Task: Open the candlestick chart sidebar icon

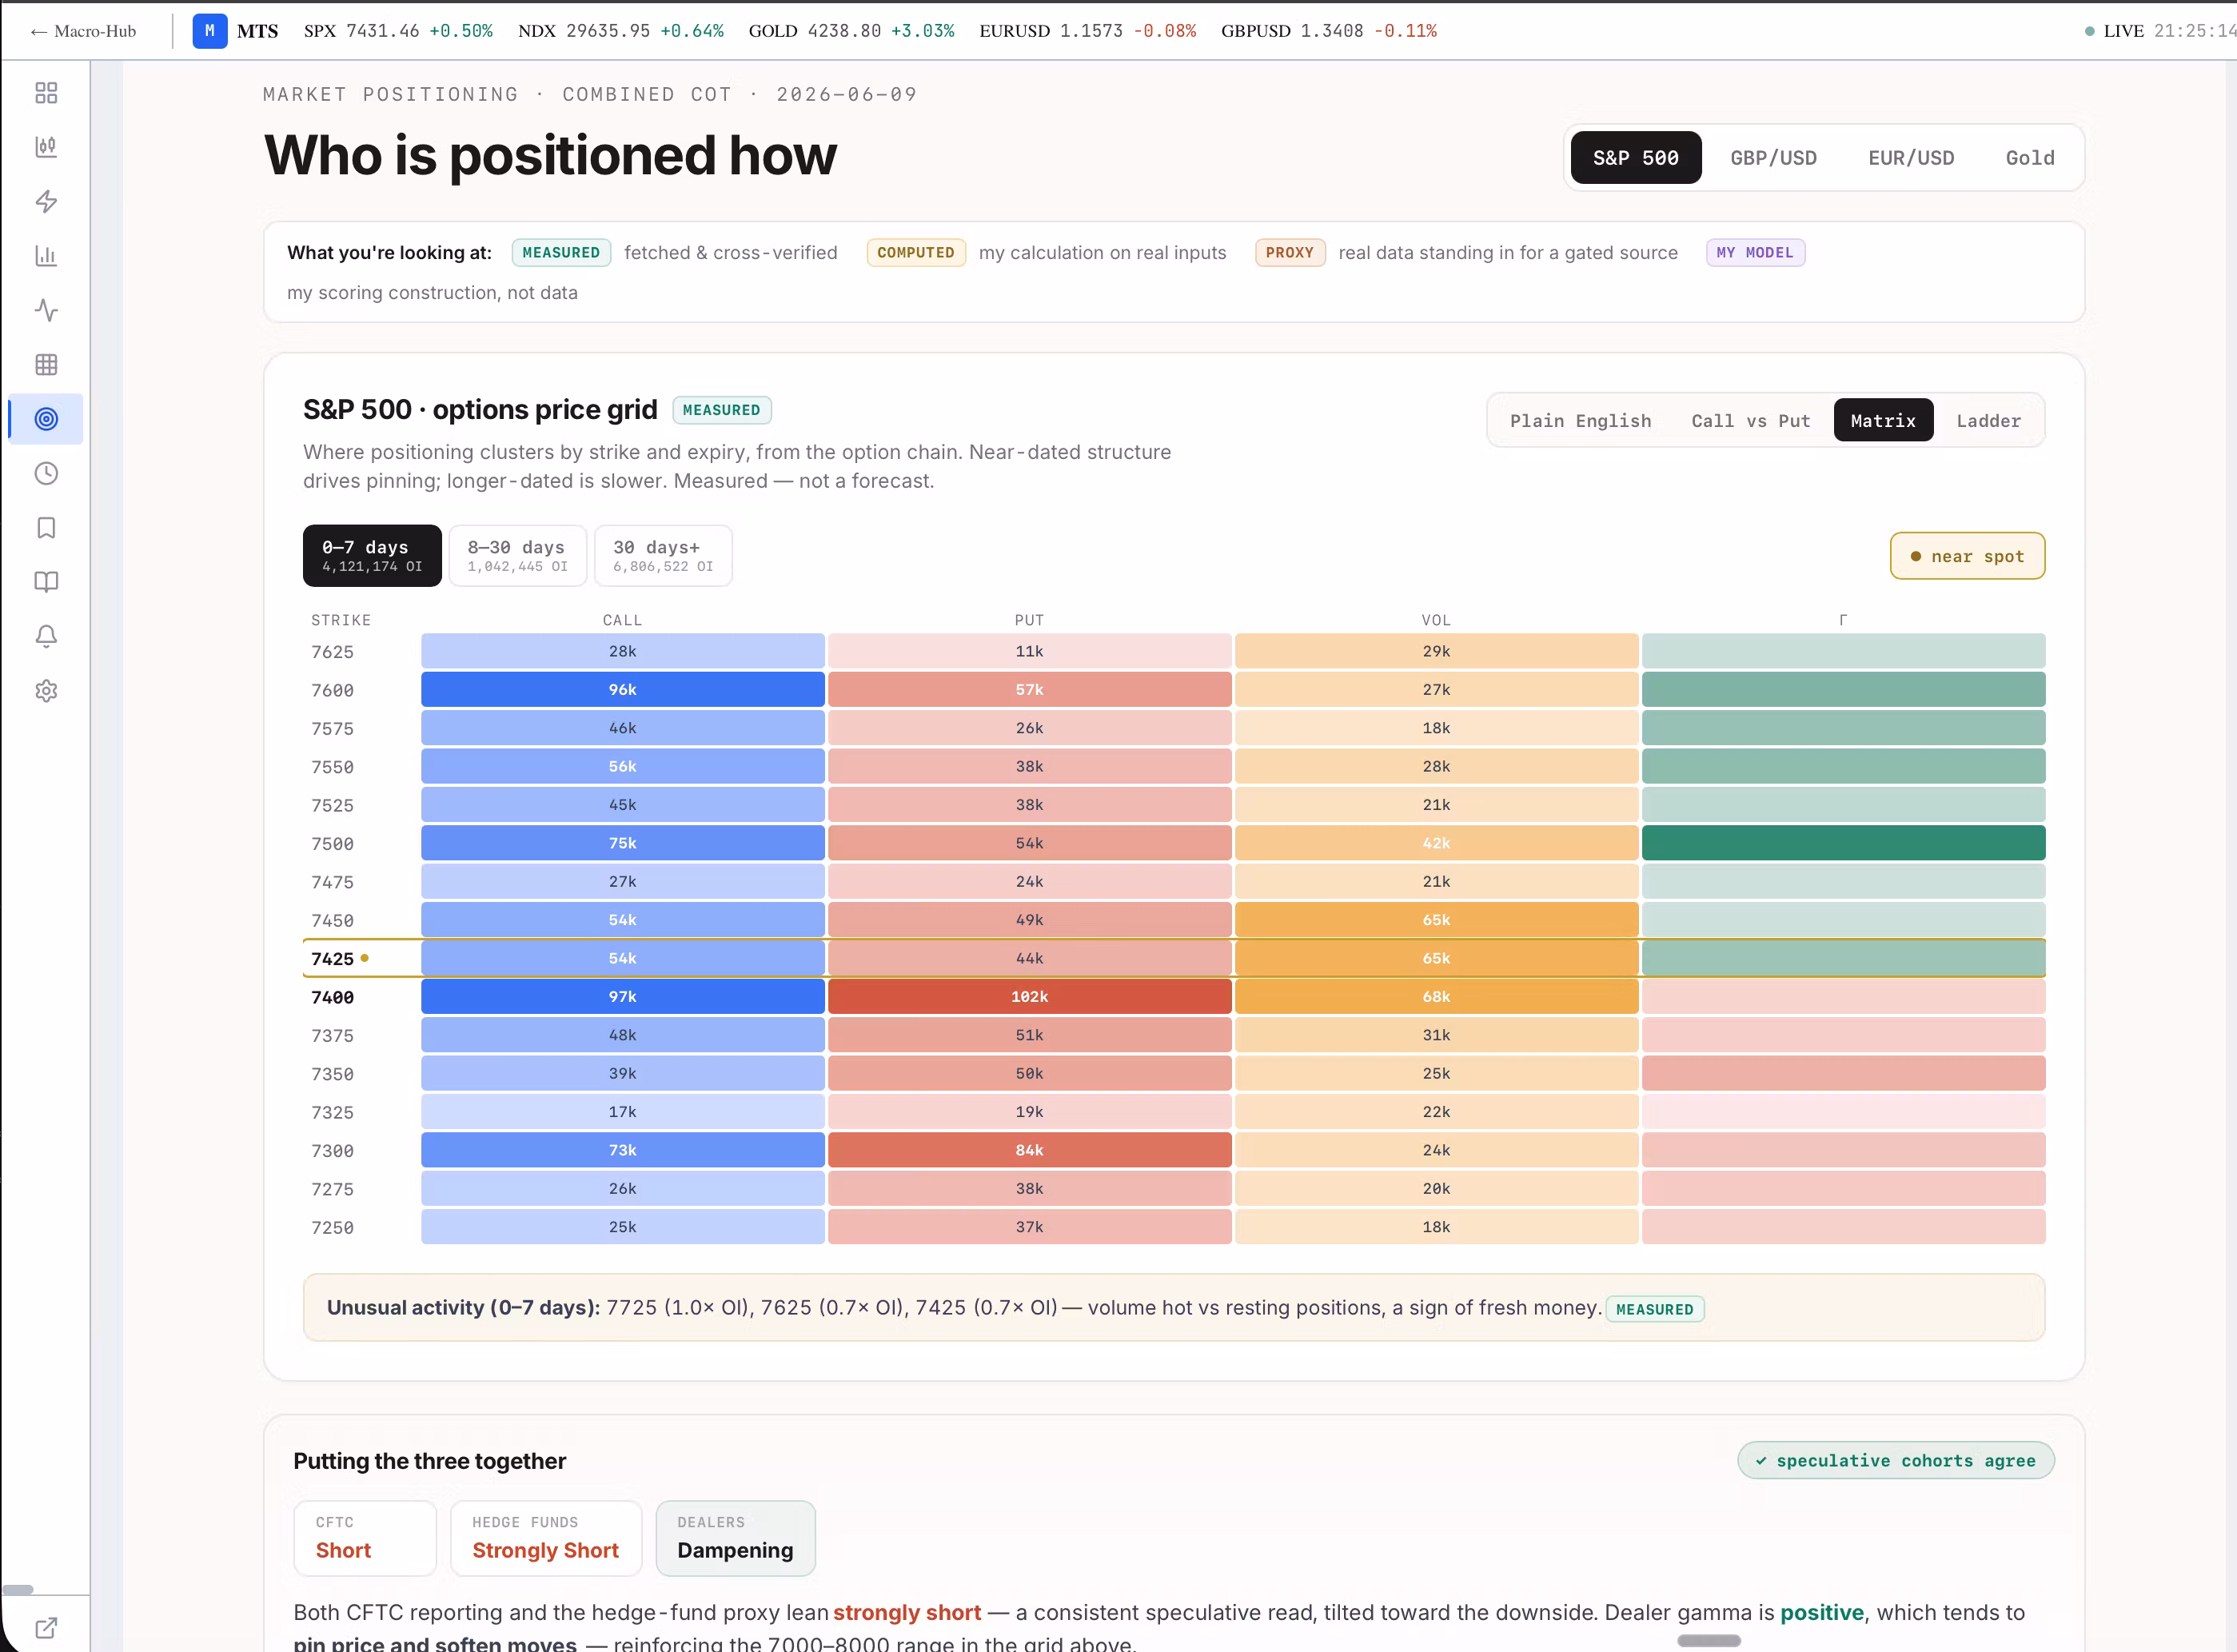Action: (x=46, y=147)
